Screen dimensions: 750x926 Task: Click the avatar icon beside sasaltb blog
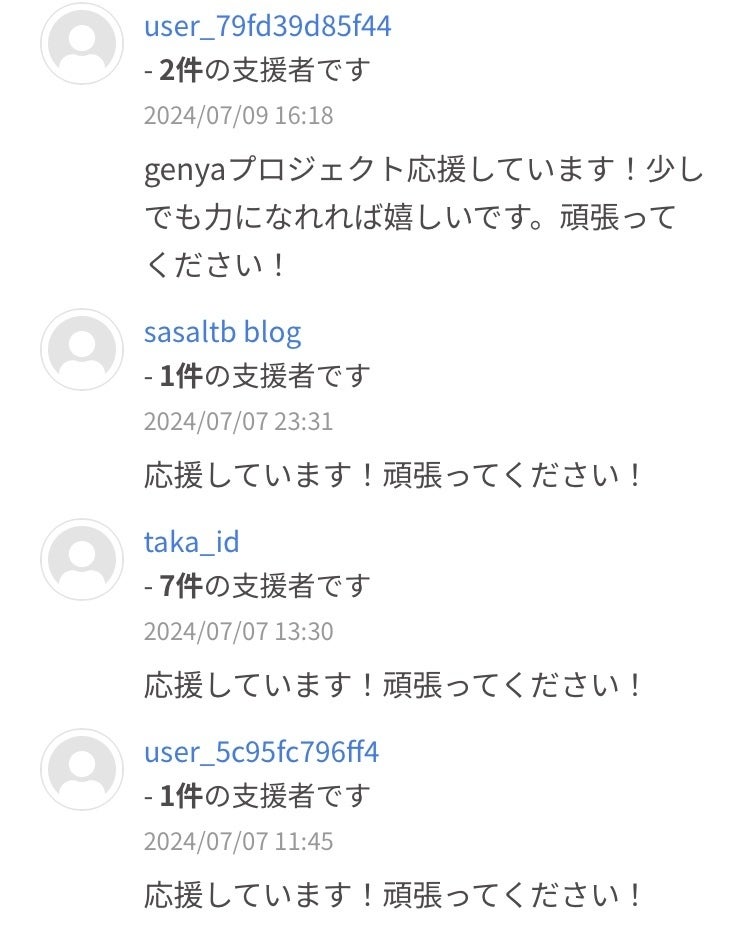coord(82,350)
